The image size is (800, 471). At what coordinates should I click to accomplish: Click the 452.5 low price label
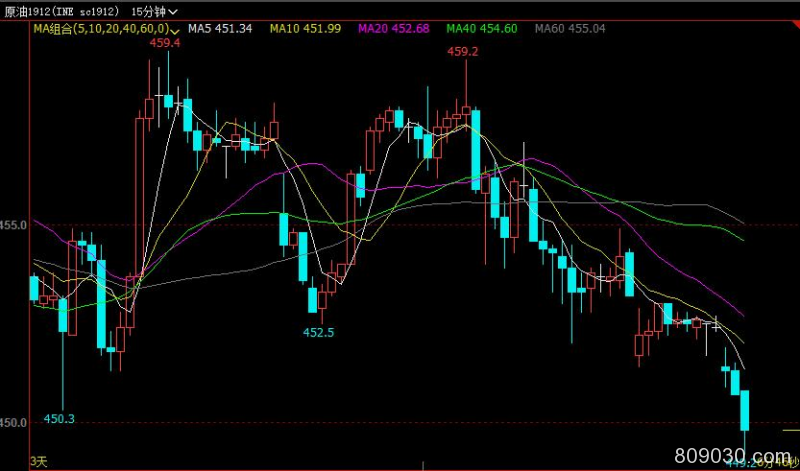coord(318,333)
